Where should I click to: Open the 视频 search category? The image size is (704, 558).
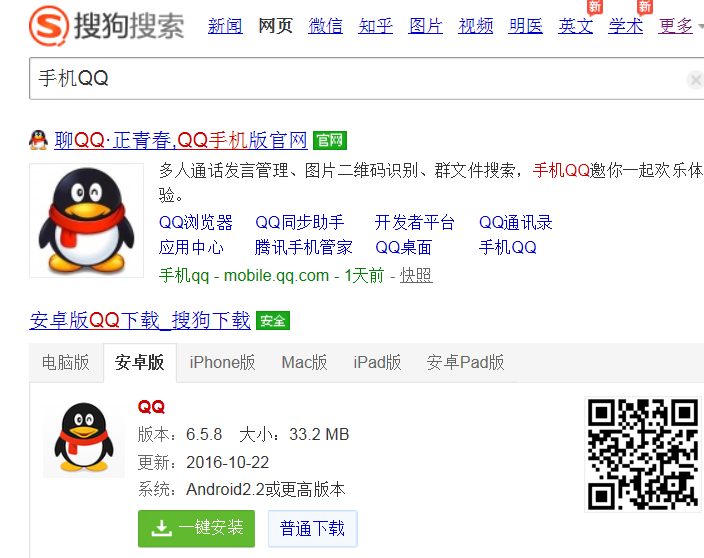[475, 26]
